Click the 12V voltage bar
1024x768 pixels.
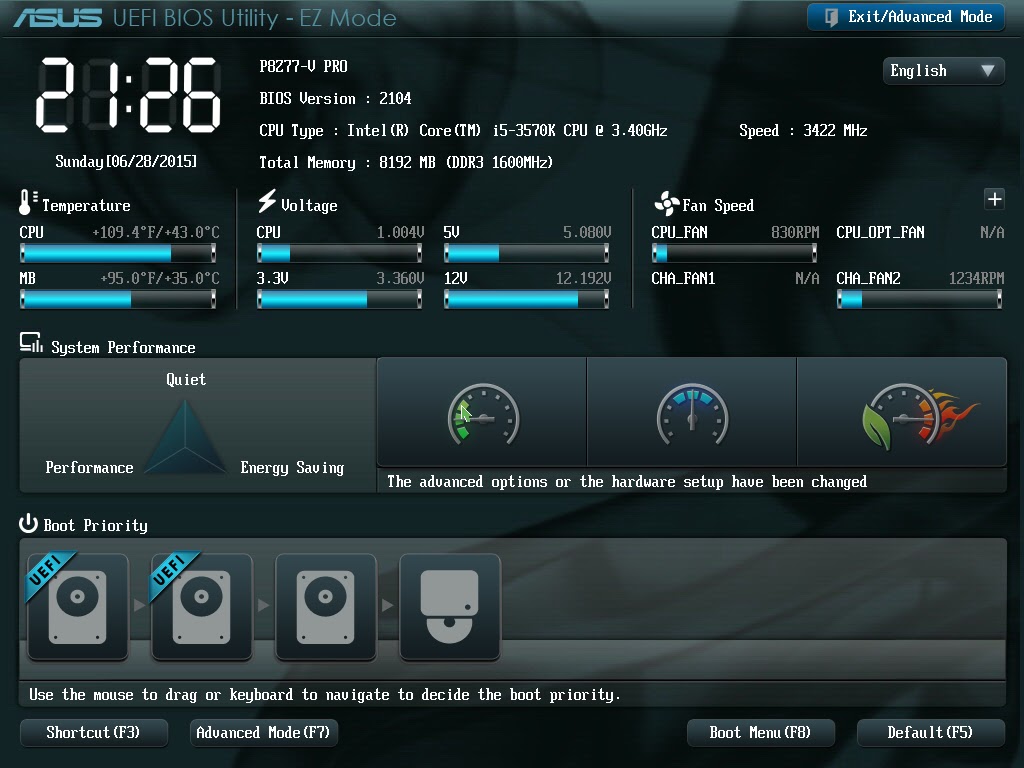[x=526, y=299]
